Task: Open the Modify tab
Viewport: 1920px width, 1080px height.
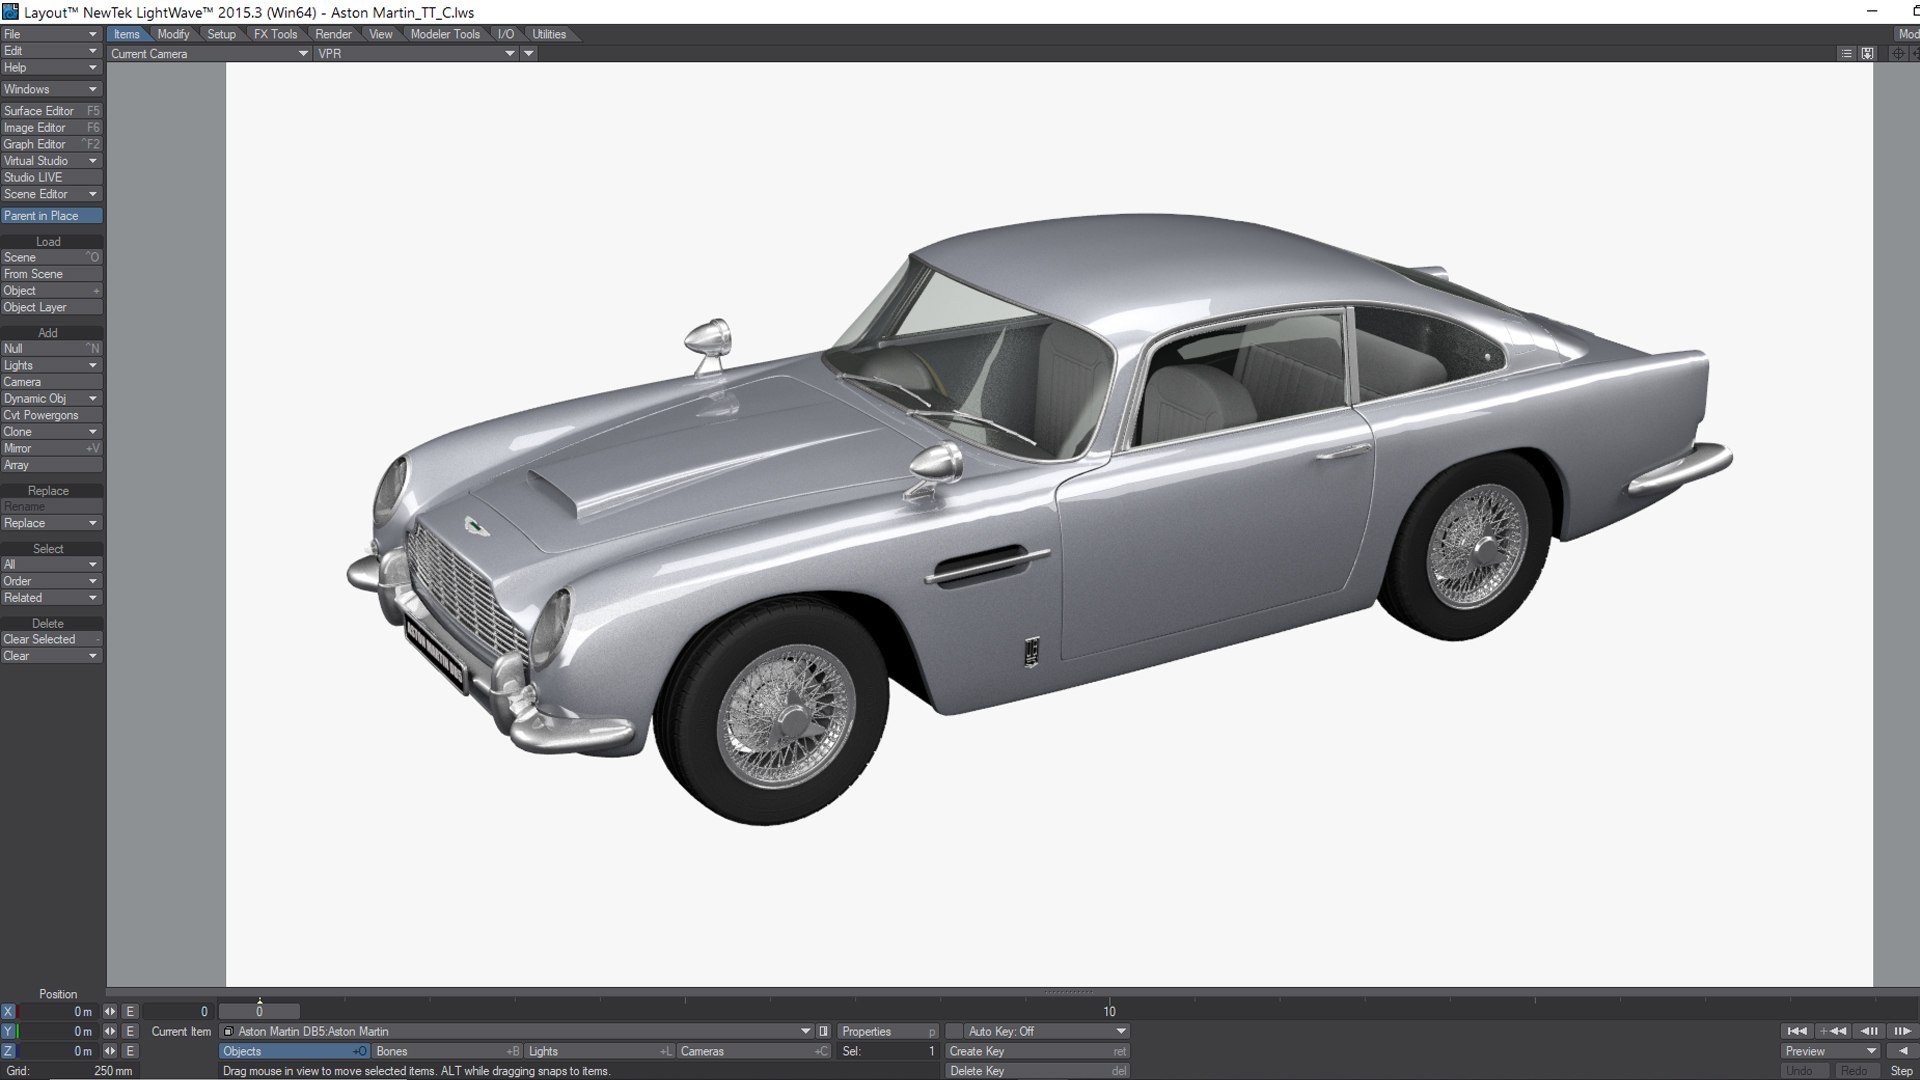Action: click(x=173, y=34)
